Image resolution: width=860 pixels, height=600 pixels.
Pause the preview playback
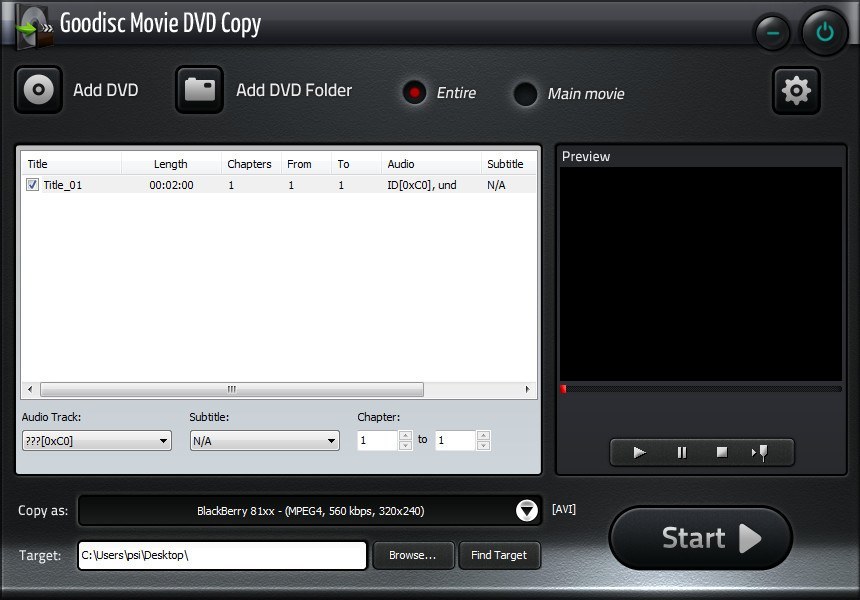680,452
